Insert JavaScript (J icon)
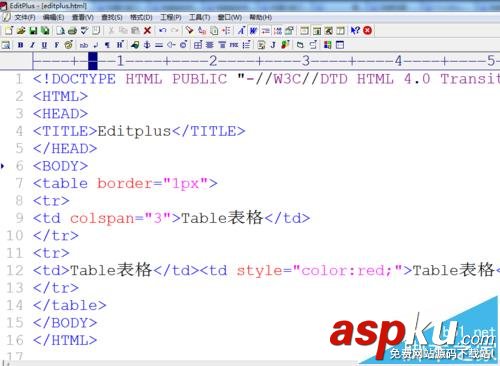This screenshot has height=366, width=500. (x=273, y=45)
